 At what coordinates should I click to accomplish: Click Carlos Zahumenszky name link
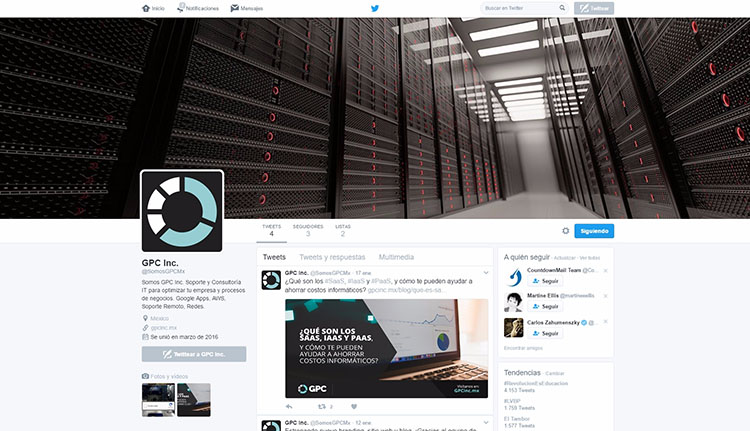pos(553,322)
